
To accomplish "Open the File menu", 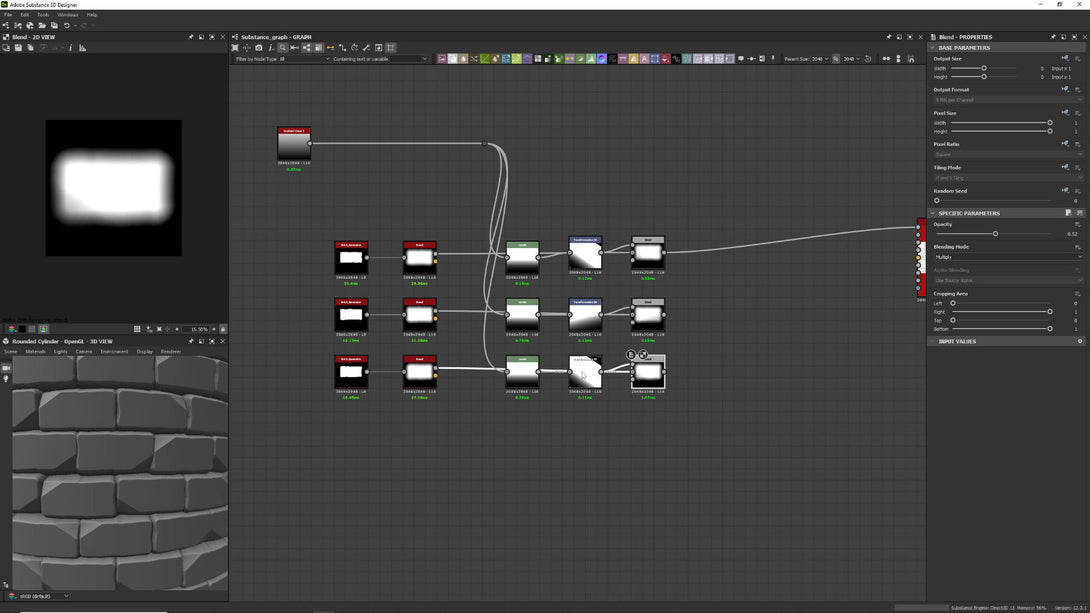I will [8, 15].
